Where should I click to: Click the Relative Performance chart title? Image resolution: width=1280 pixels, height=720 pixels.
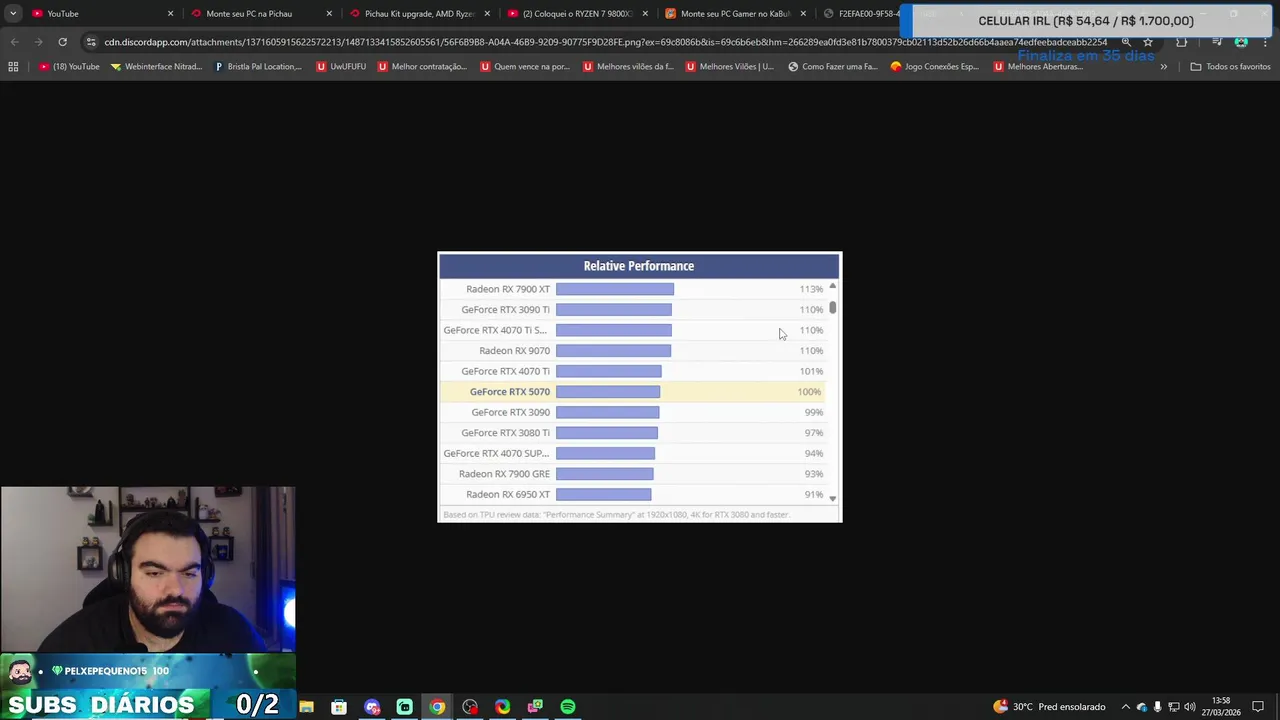639,266
